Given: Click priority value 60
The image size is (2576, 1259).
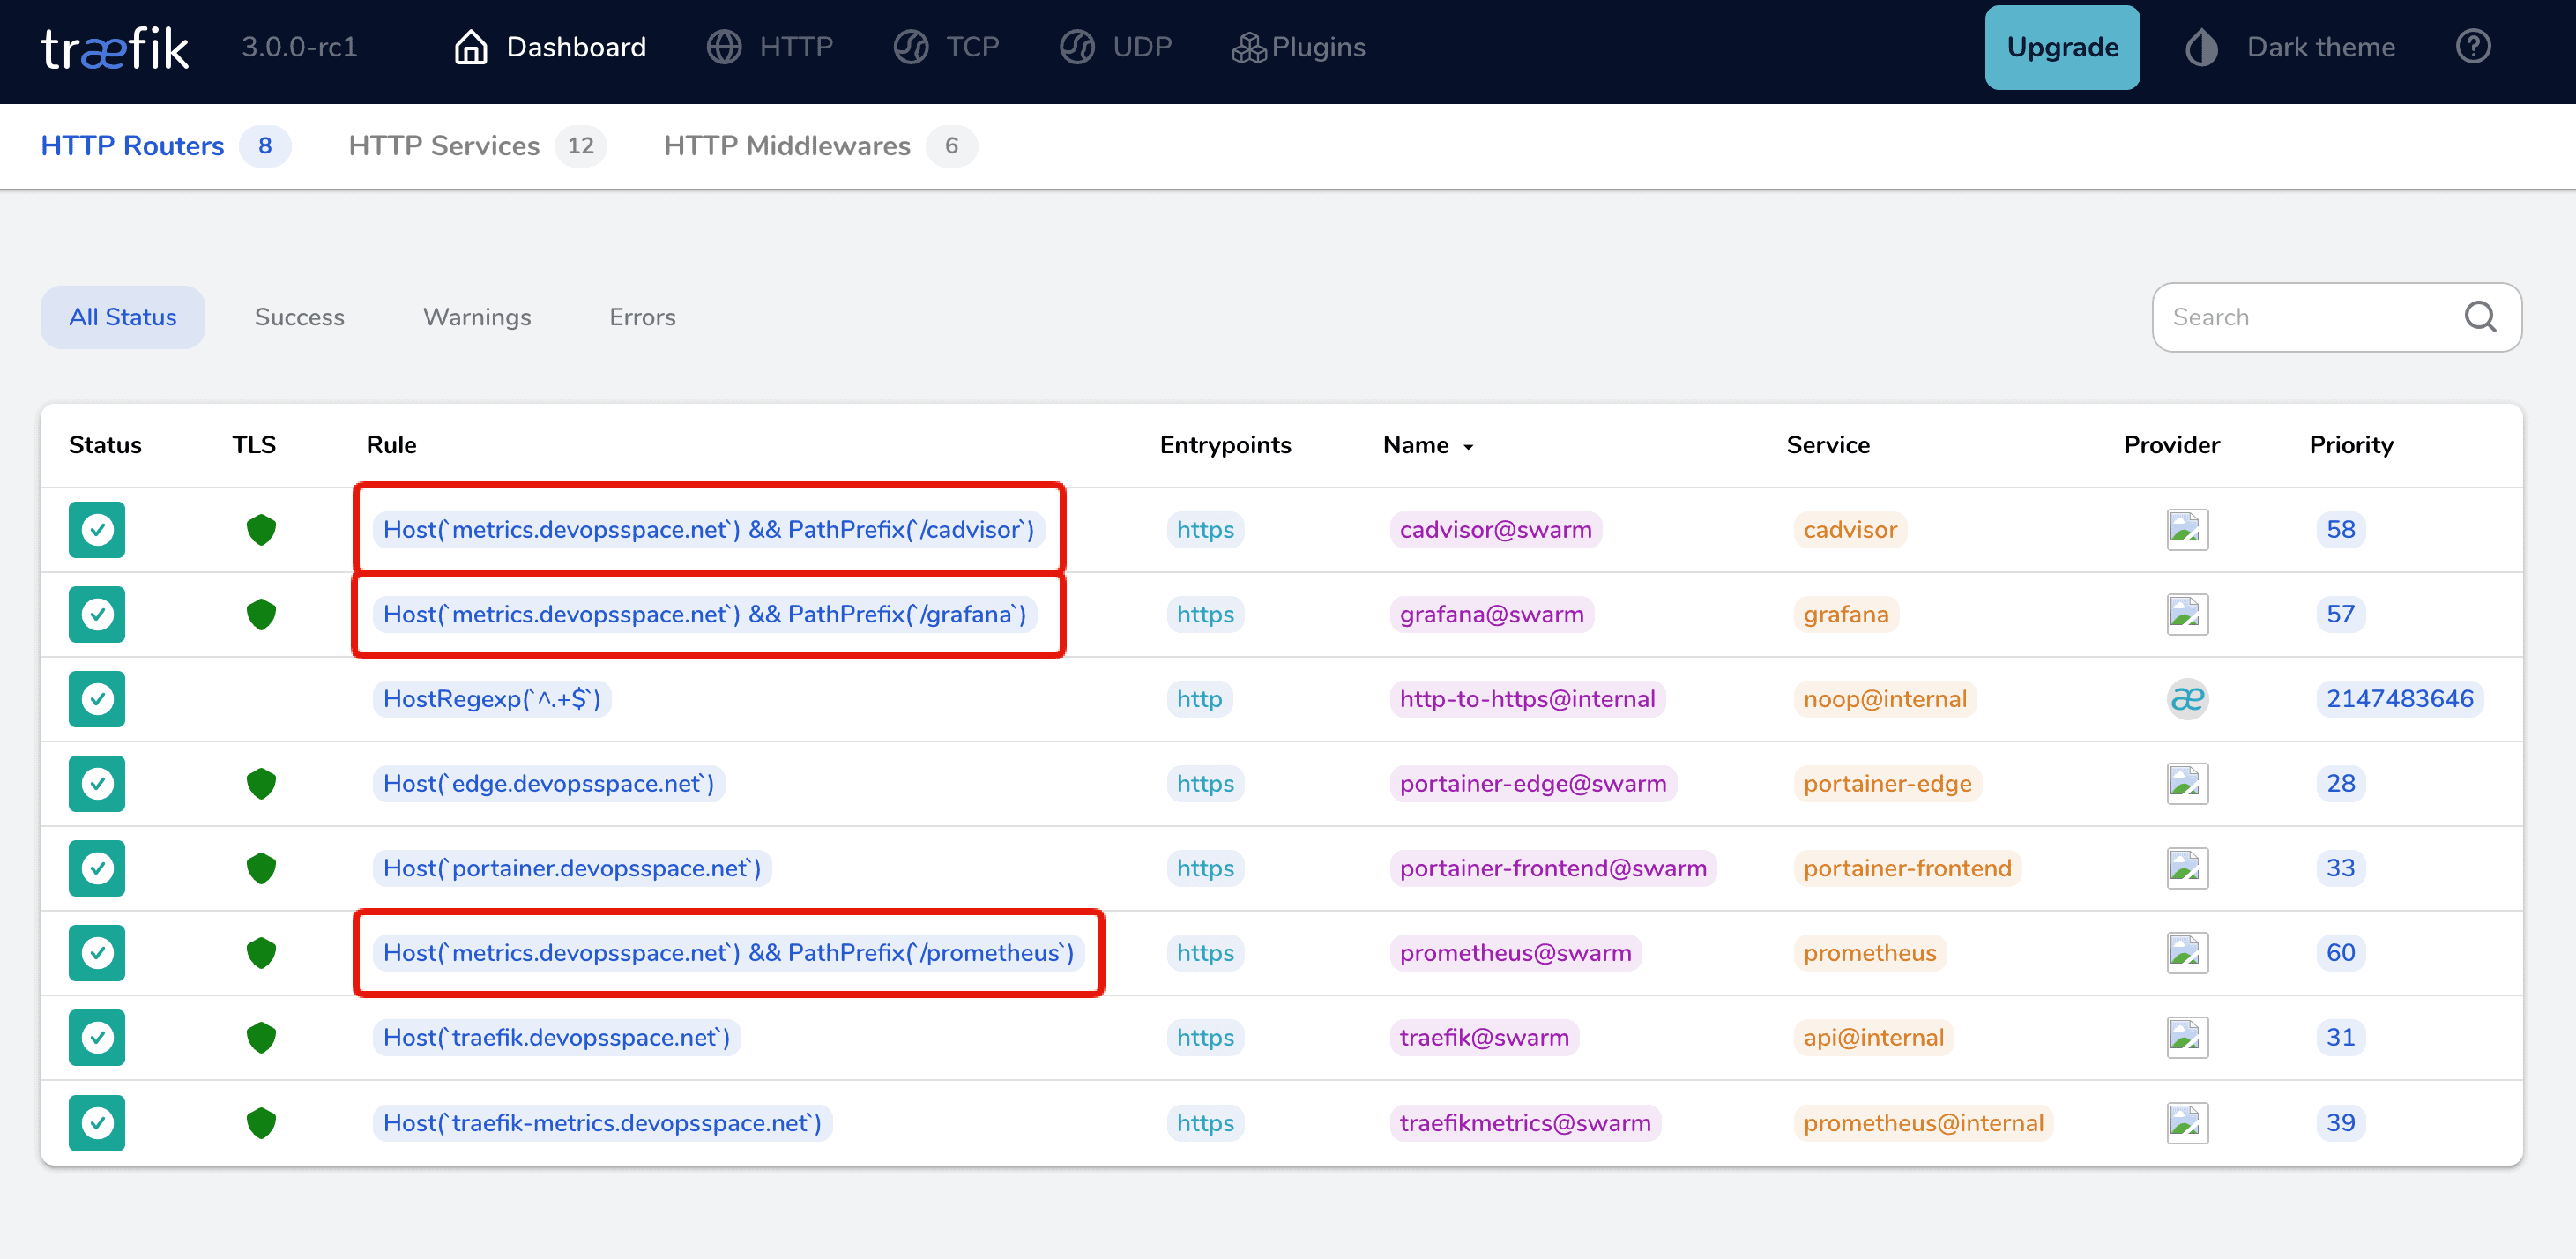Looking at the screenshot, I should click(x=2340, y=953).
